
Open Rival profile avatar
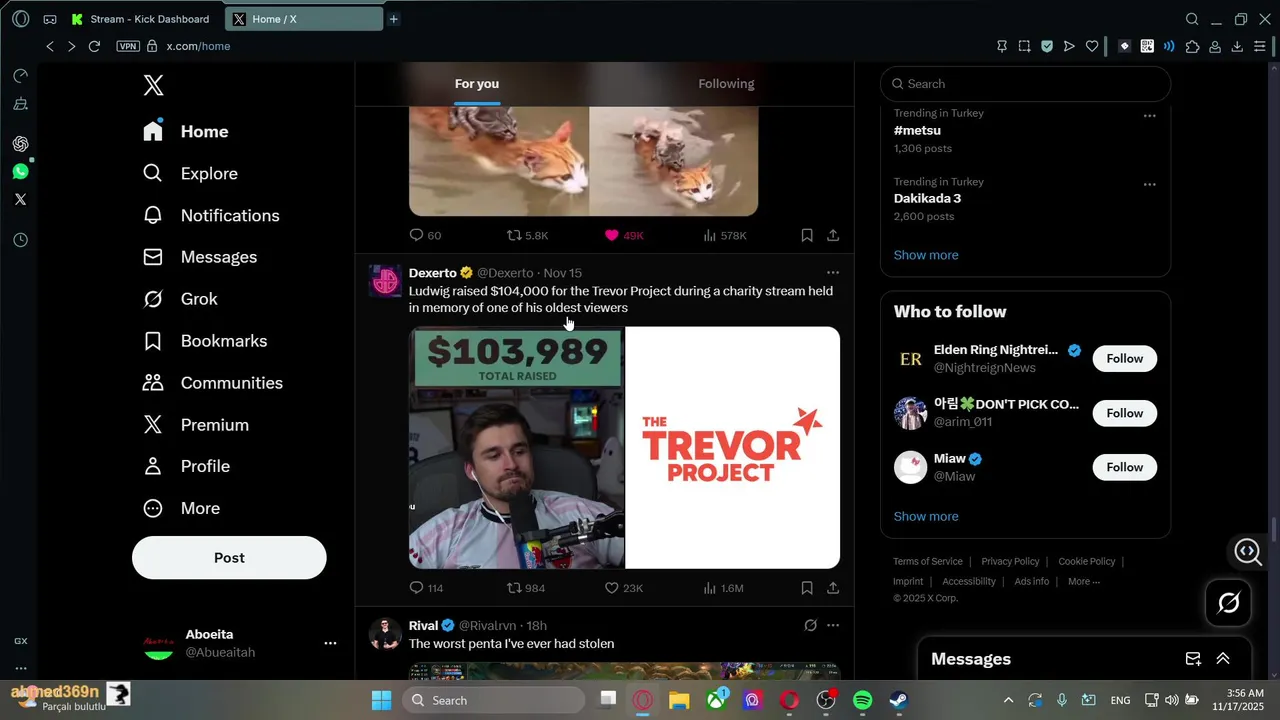385,634
